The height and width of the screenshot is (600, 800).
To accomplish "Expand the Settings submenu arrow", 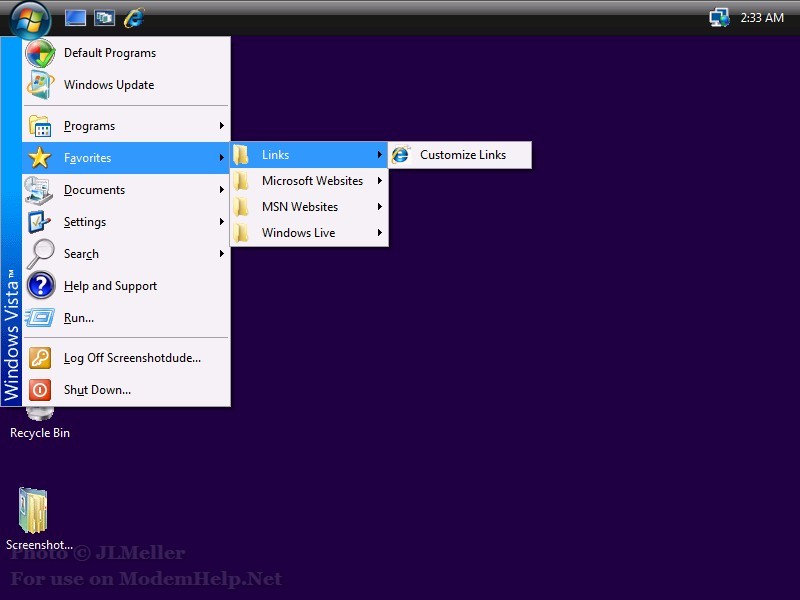I will coord(221,221).
